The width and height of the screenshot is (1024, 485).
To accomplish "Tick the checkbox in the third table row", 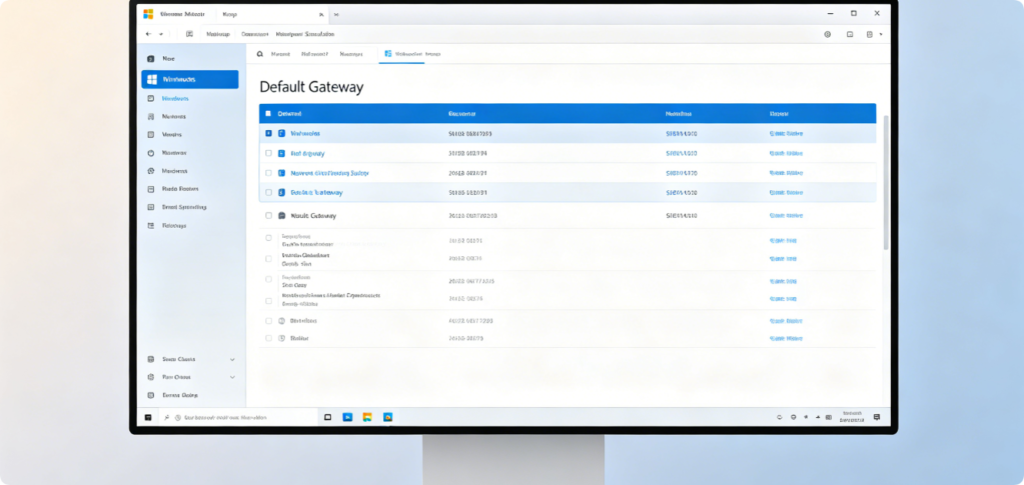I will (268, 173).
